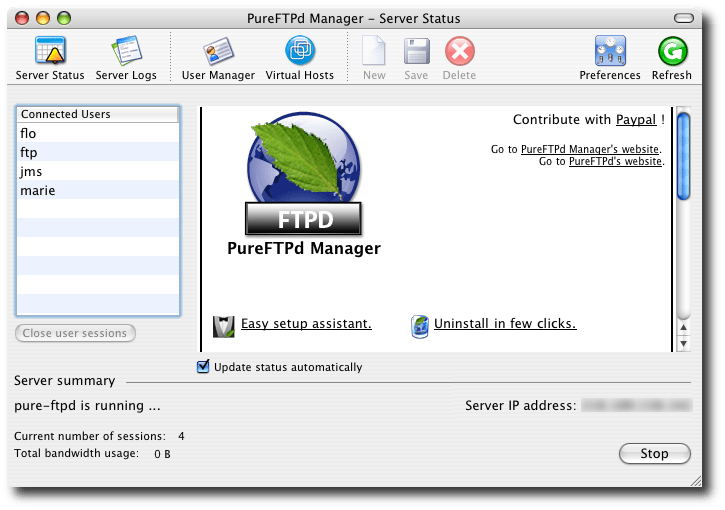Open the Server Logs toolbar icon
This screenshot has height=510, width=725.
point(126,51)
